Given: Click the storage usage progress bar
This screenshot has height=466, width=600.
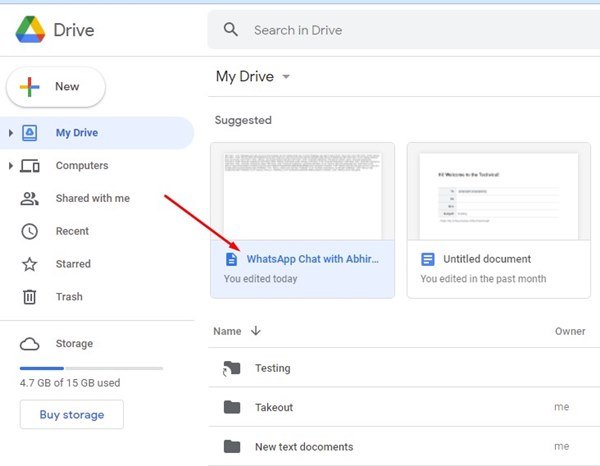Looking at the screenshot, I should pyautogui.click(x=91, y=368).
